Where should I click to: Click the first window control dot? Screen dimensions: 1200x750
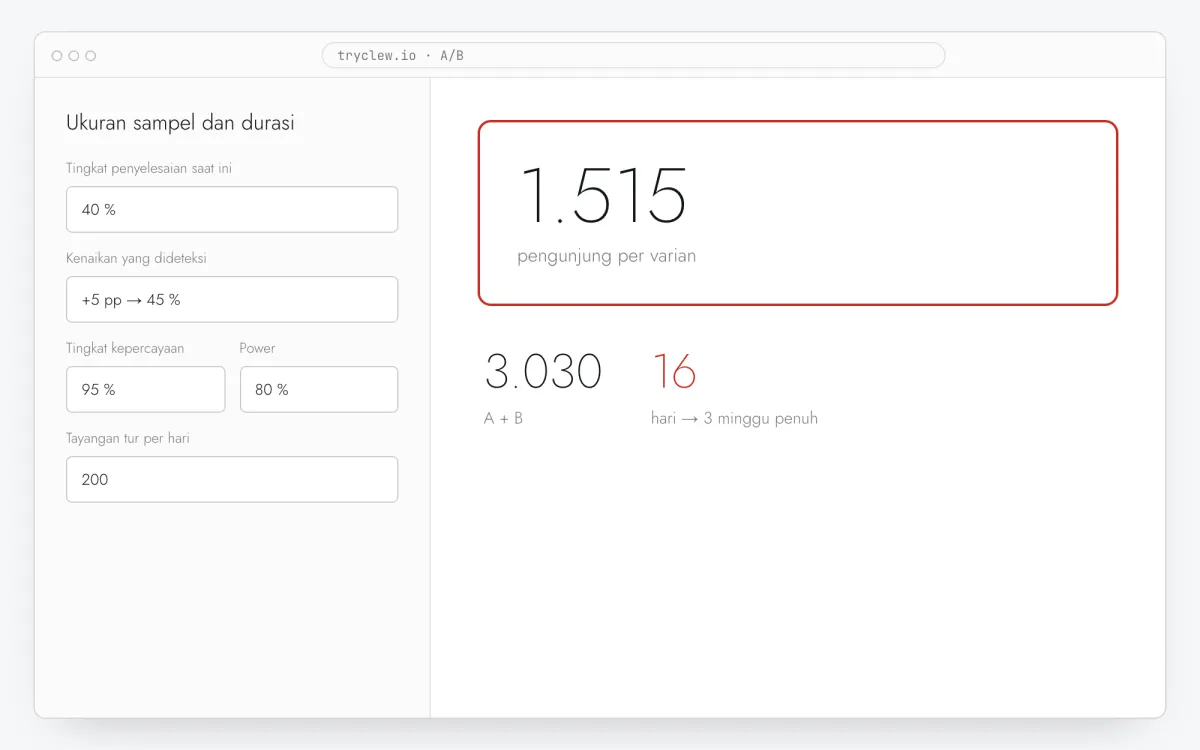coord(57,56)
